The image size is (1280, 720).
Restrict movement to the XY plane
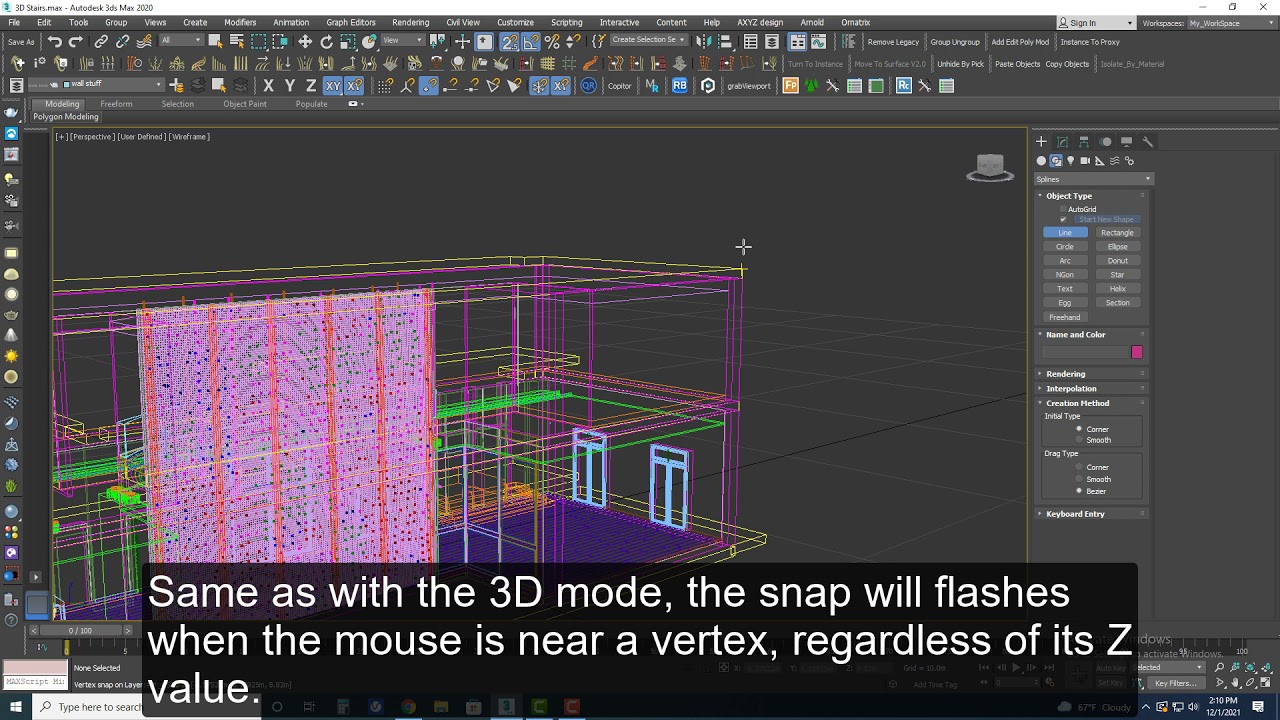pyautogui.click(x=333, y=86)
